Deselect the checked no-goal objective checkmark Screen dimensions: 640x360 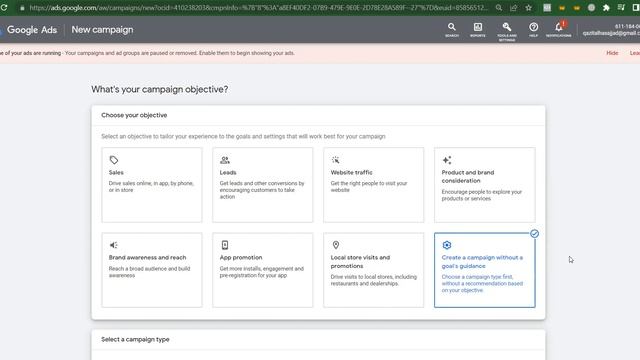click(534, 233)
